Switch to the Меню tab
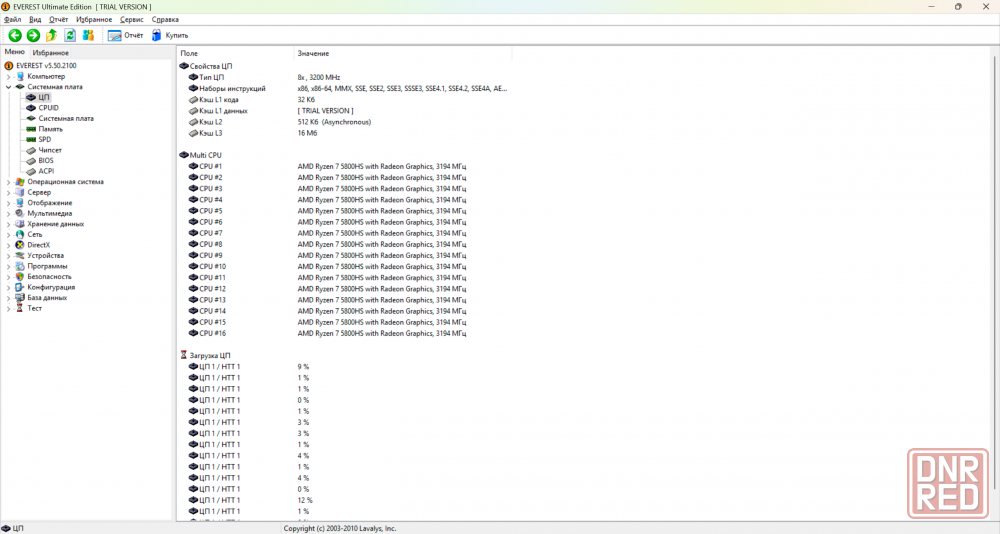The image size is (1000, 534). click(x=14, y=52)
